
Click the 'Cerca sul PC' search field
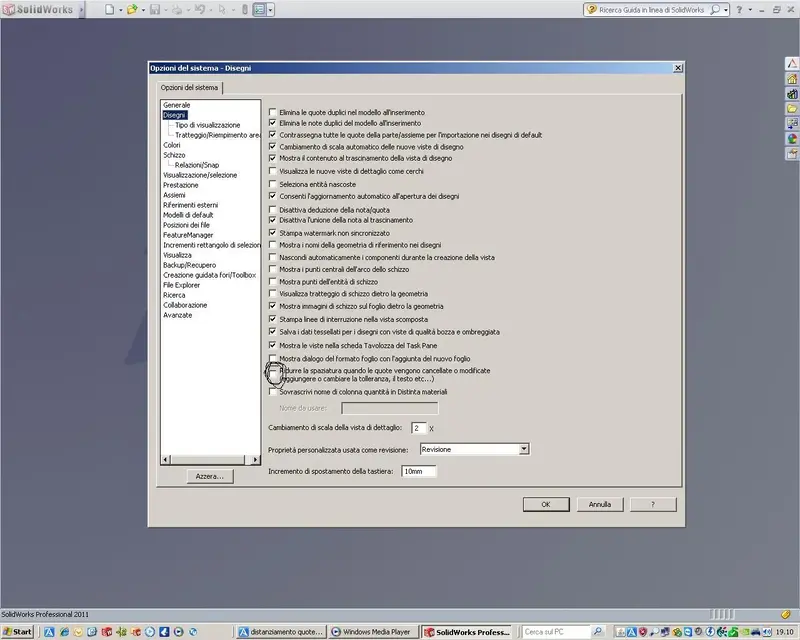[556, 632]
